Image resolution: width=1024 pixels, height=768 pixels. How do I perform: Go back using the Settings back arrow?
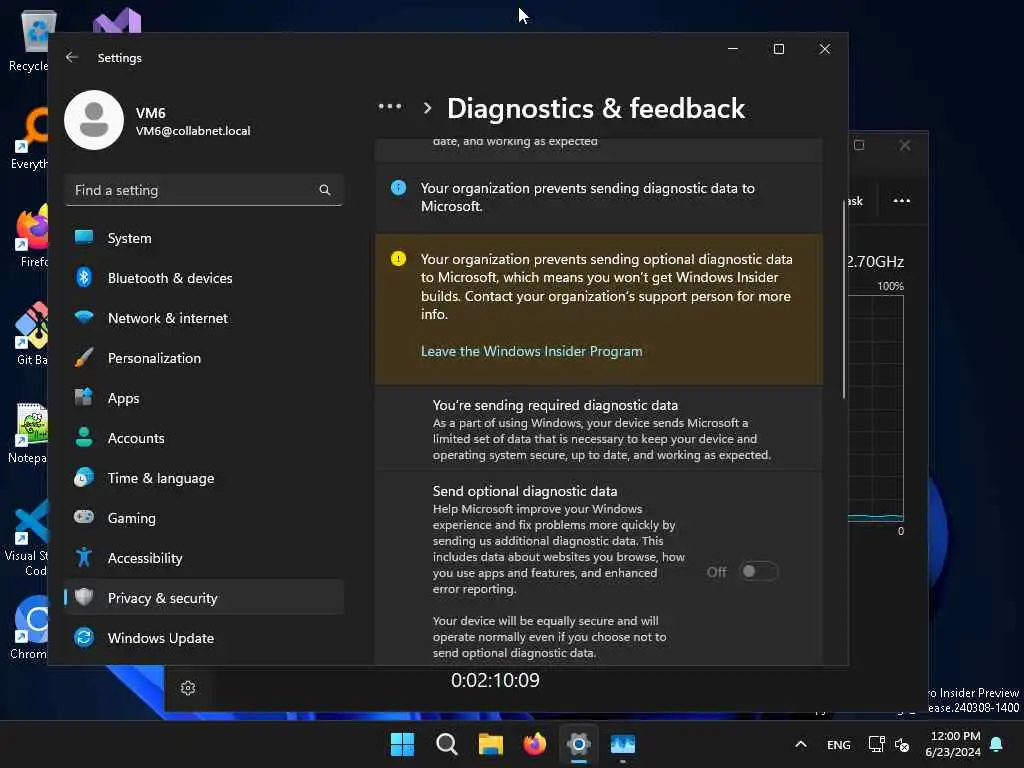point(72,57)
